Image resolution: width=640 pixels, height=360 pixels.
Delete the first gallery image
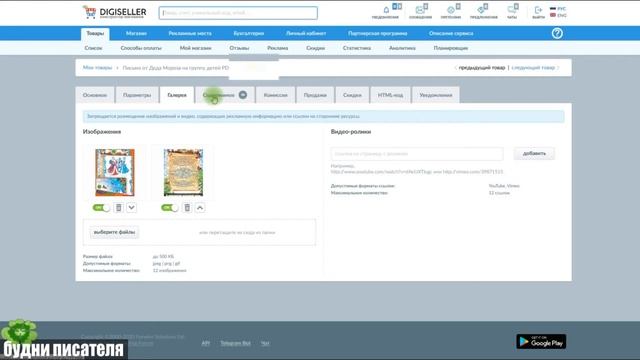(x=118, y=208)
